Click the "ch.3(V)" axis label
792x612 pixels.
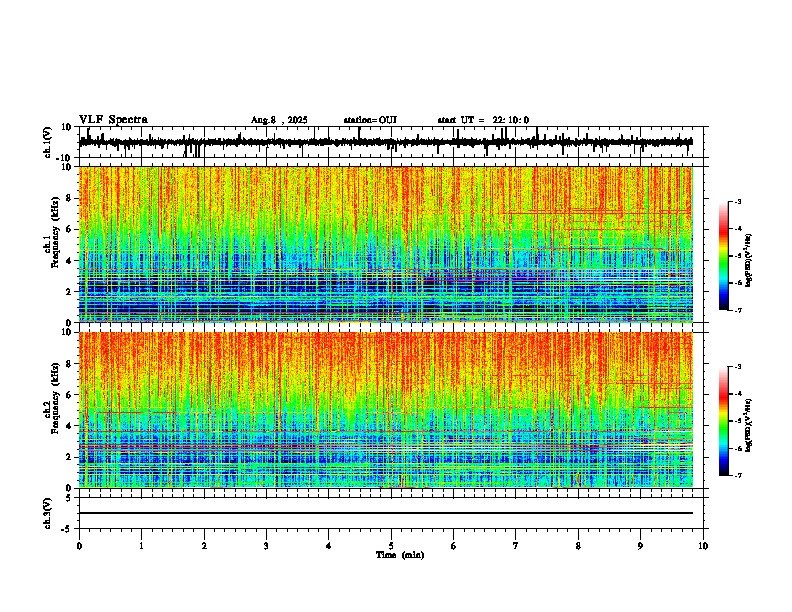click(x=48, y=513)
